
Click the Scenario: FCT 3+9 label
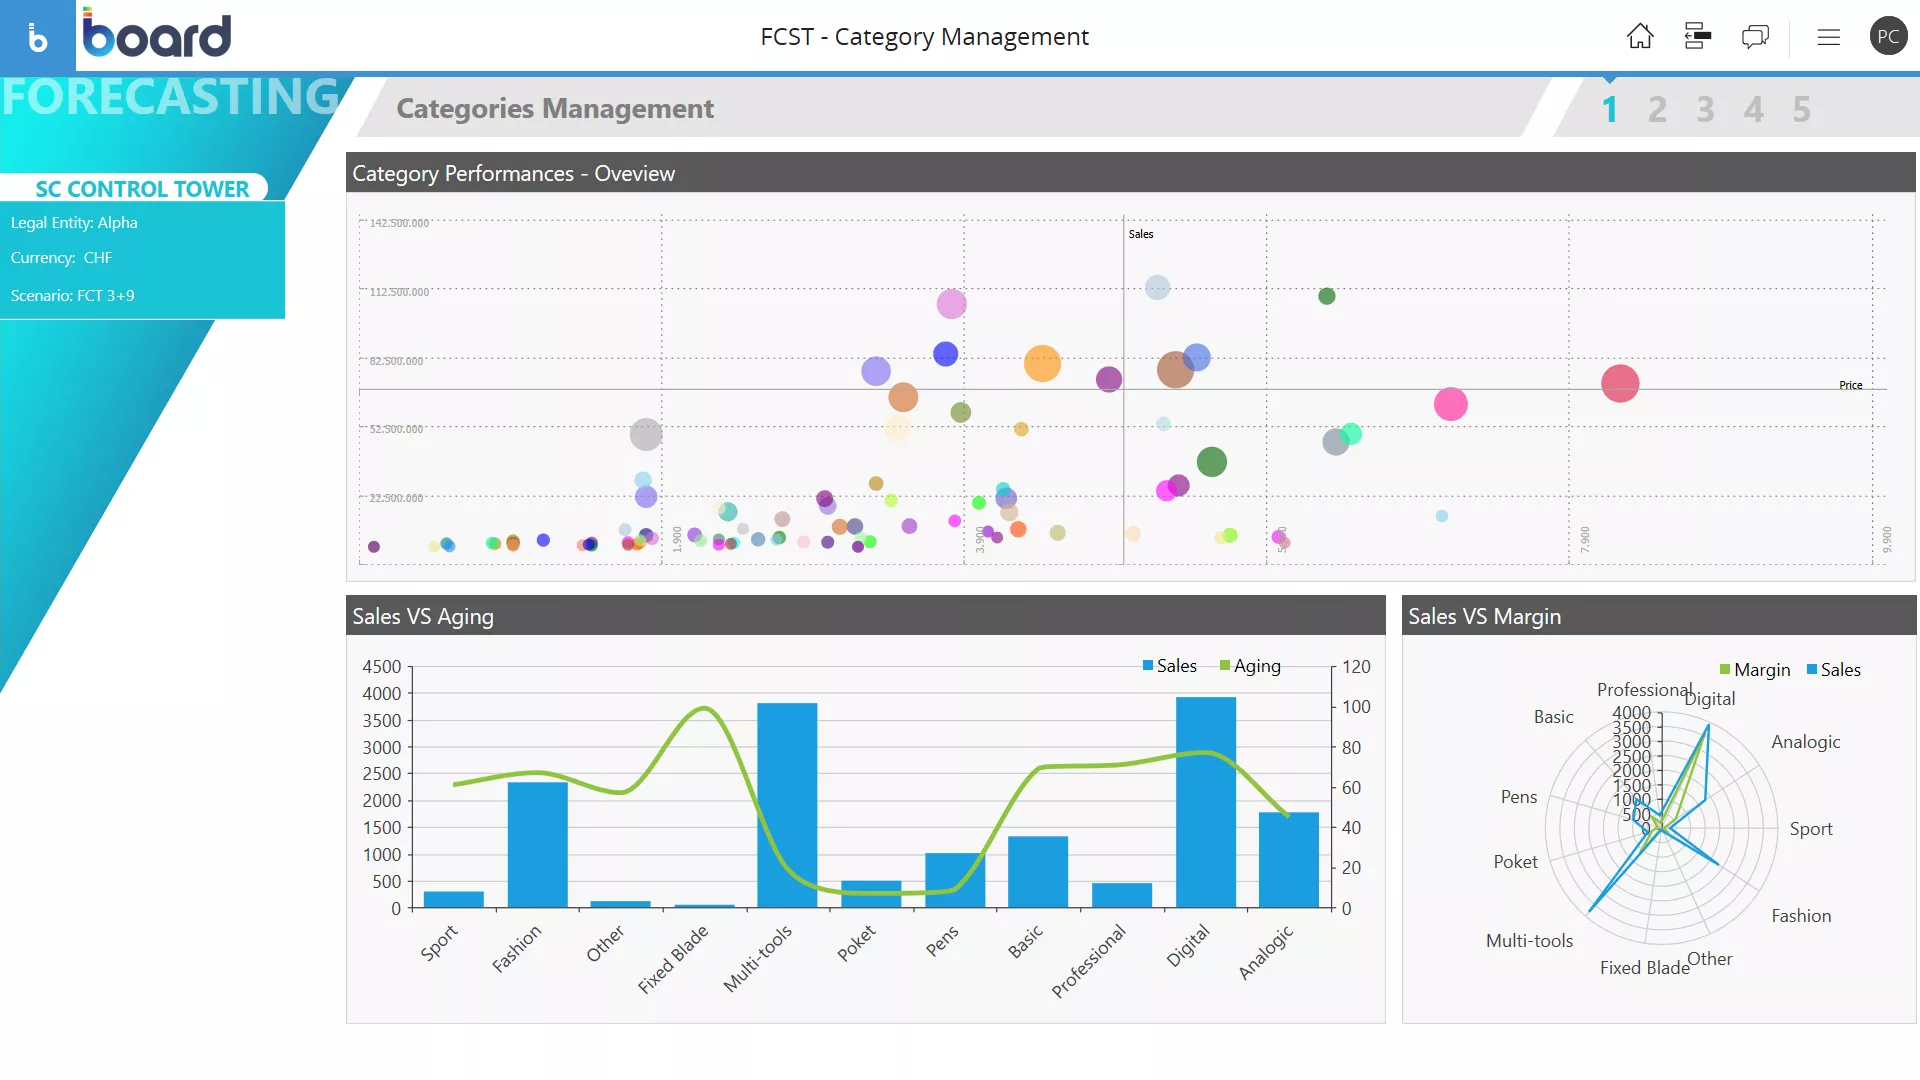72,296
